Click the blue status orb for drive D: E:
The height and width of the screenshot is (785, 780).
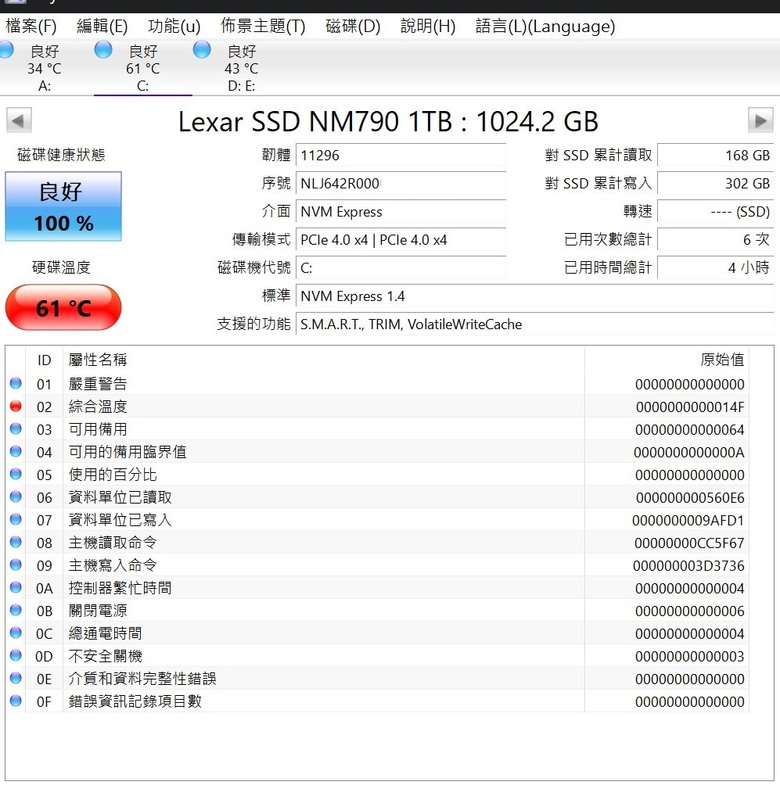click(202, 50)
